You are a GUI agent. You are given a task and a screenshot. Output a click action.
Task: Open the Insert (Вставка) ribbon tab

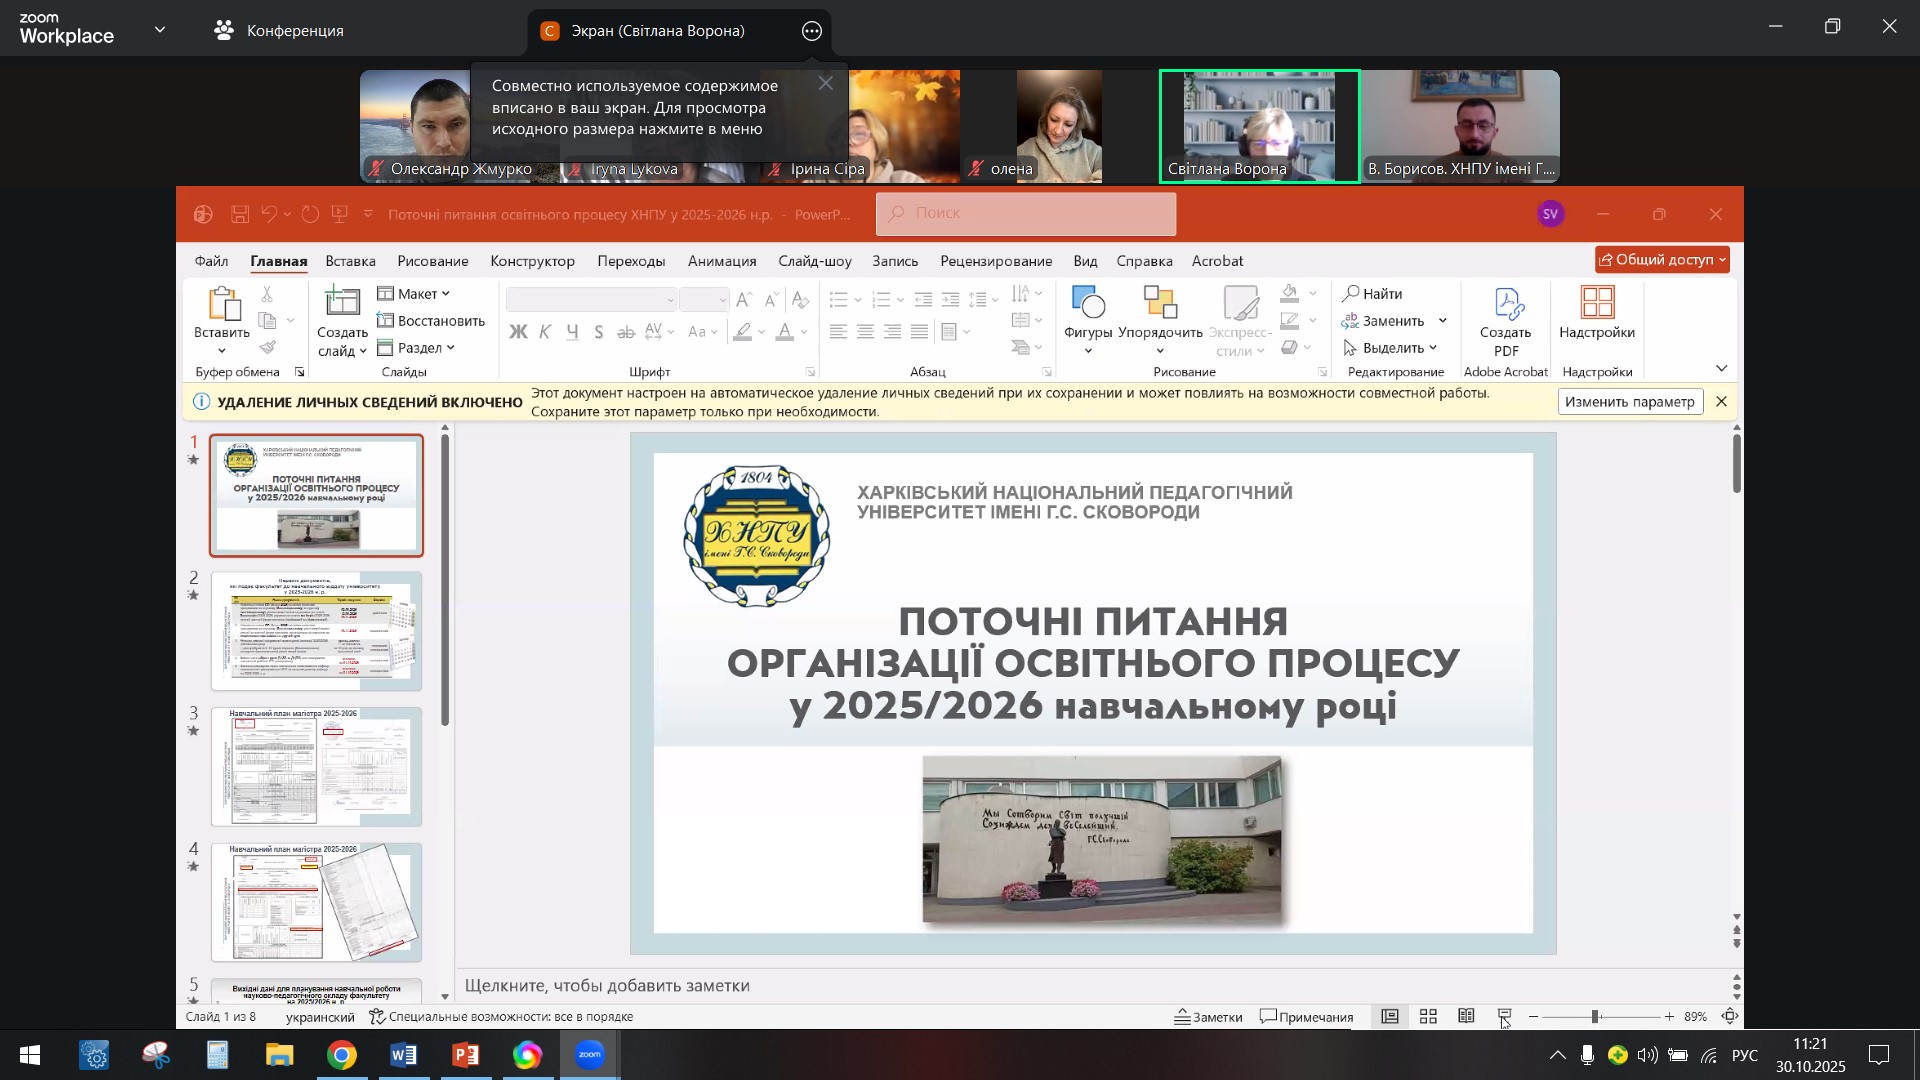click(x=350, y=261)
